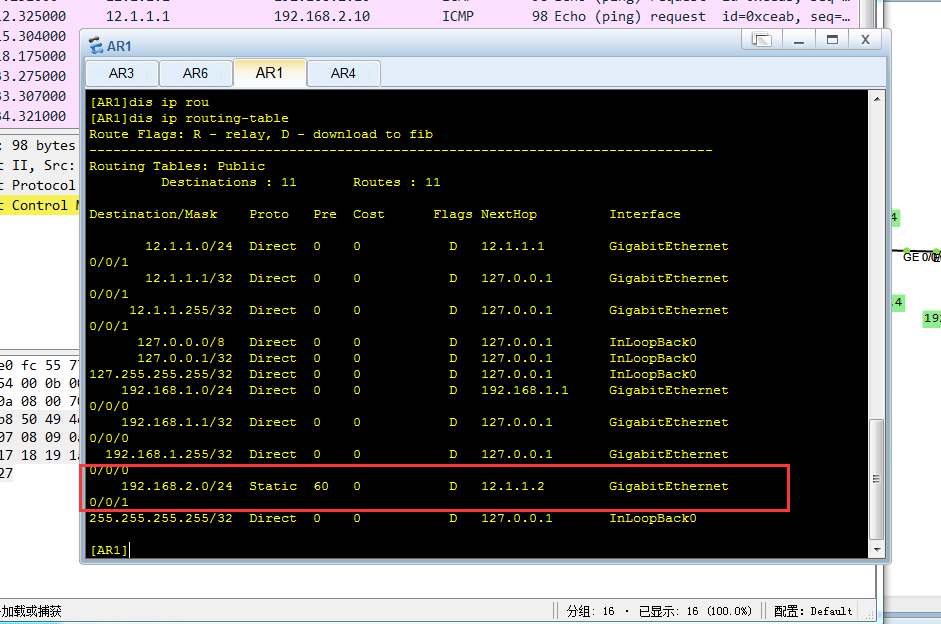This screenshot has height=624, width=941.
Task: Click the 192.168.1.255/32 destination entry
Action: click(x=169, y=454)
